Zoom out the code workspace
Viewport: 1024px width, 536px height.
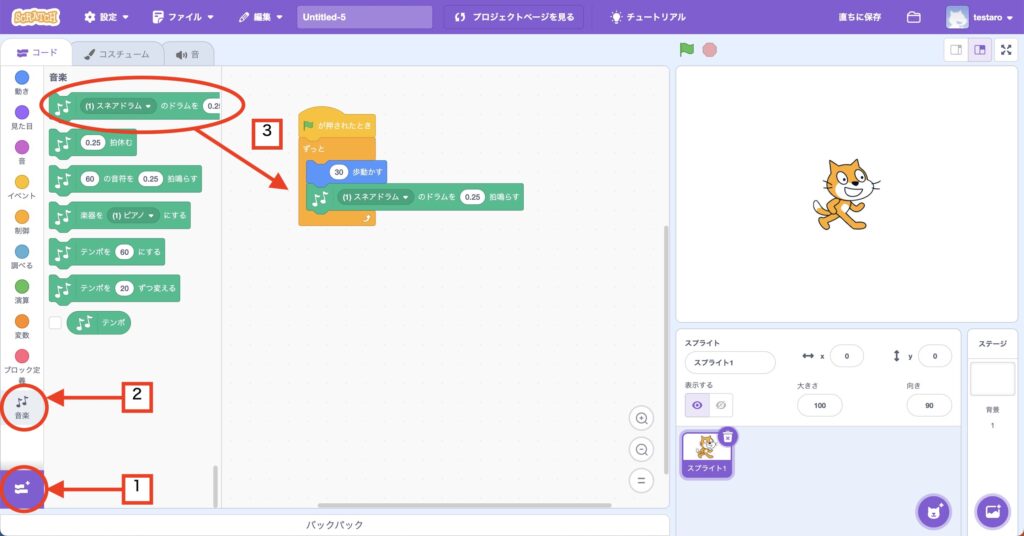(x=641, y=449)
